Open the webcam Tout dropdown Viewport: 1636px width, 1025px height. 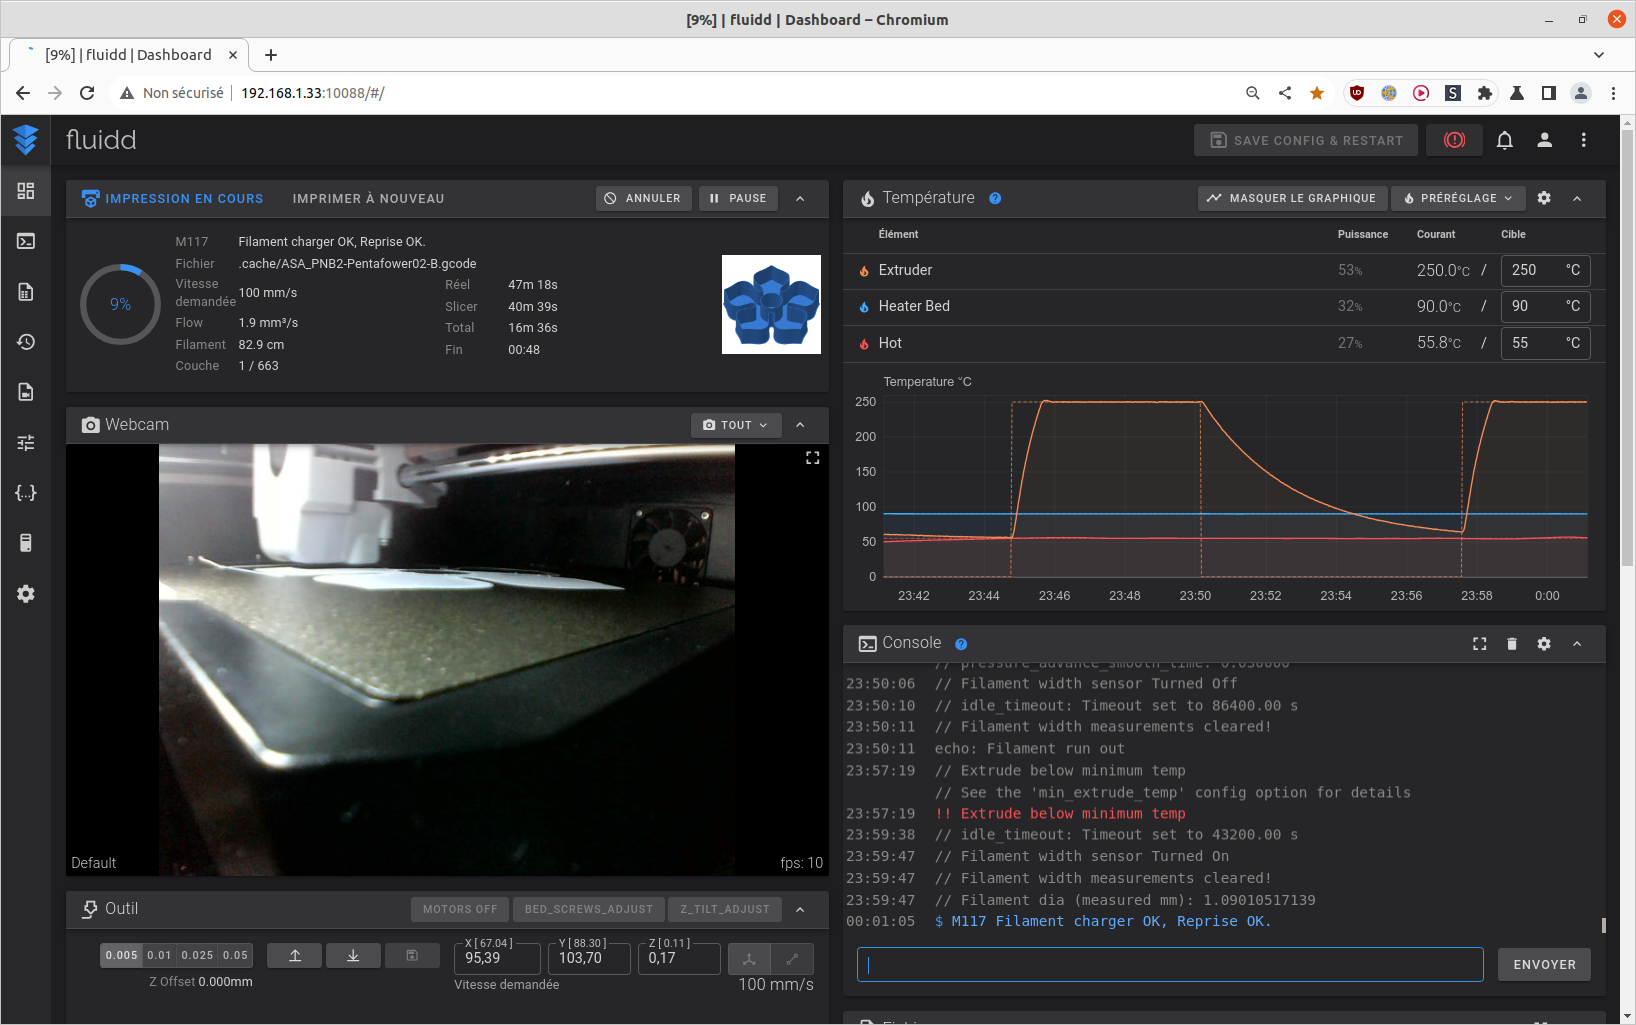tap(735, 425)
